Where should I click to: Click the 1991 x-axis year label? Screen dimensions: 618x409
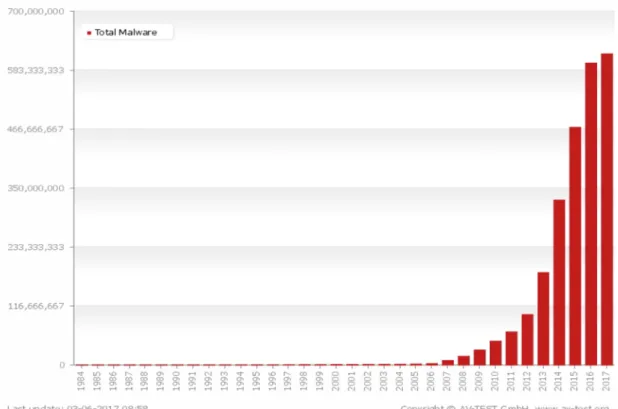[193, 381]
